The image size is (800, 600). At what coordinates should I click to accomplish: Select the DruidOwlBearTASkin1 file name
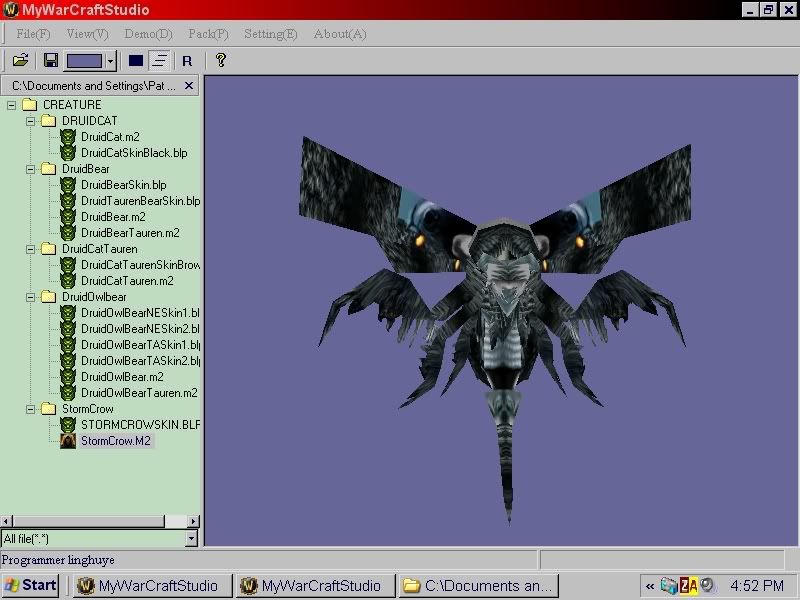pos(140,345)
